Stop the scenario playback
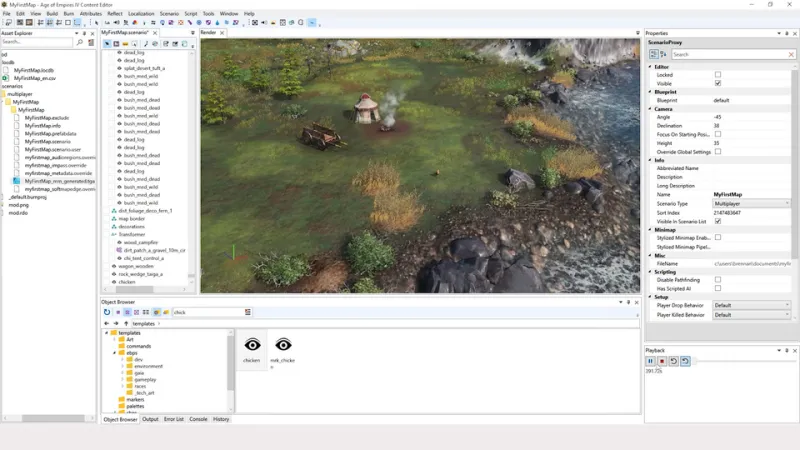800x450 pixels. click(662, 361)
